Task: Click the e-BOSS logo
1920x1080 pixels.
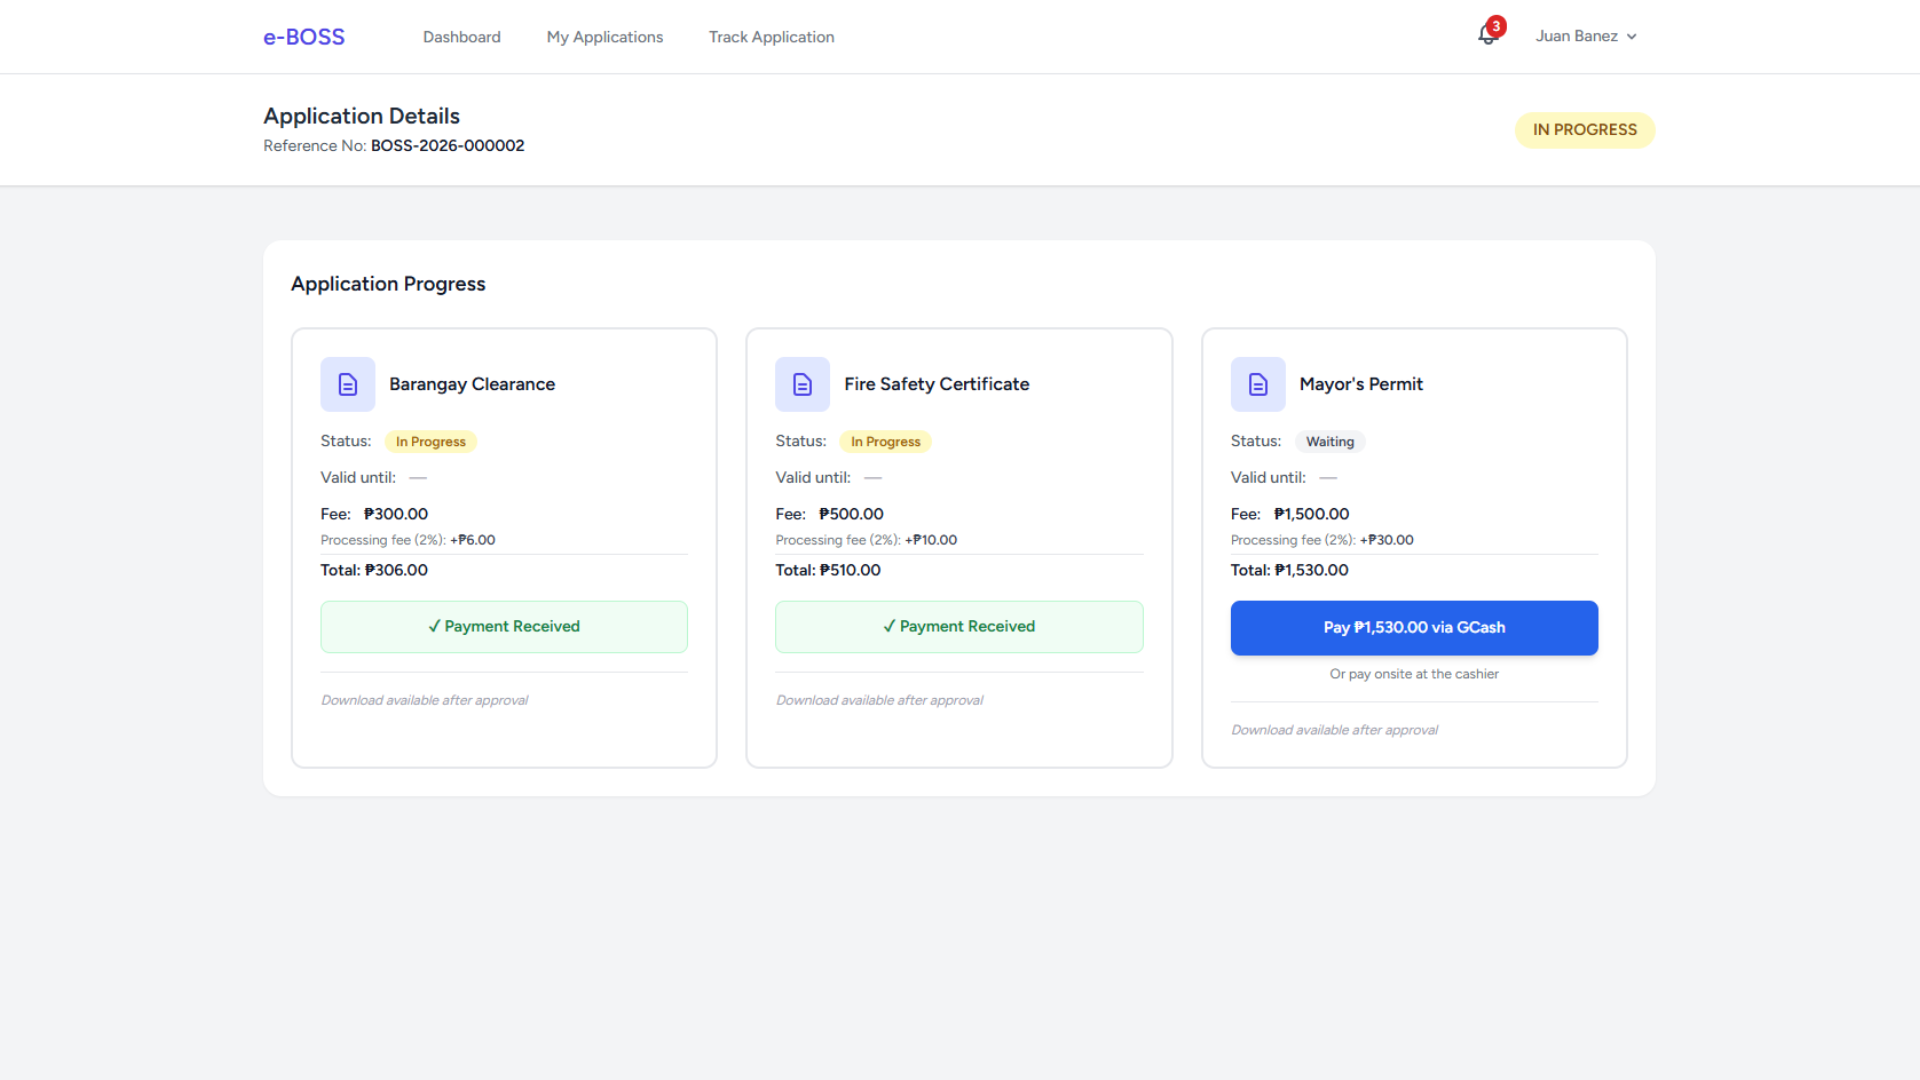Action: [x=304, y=37]
